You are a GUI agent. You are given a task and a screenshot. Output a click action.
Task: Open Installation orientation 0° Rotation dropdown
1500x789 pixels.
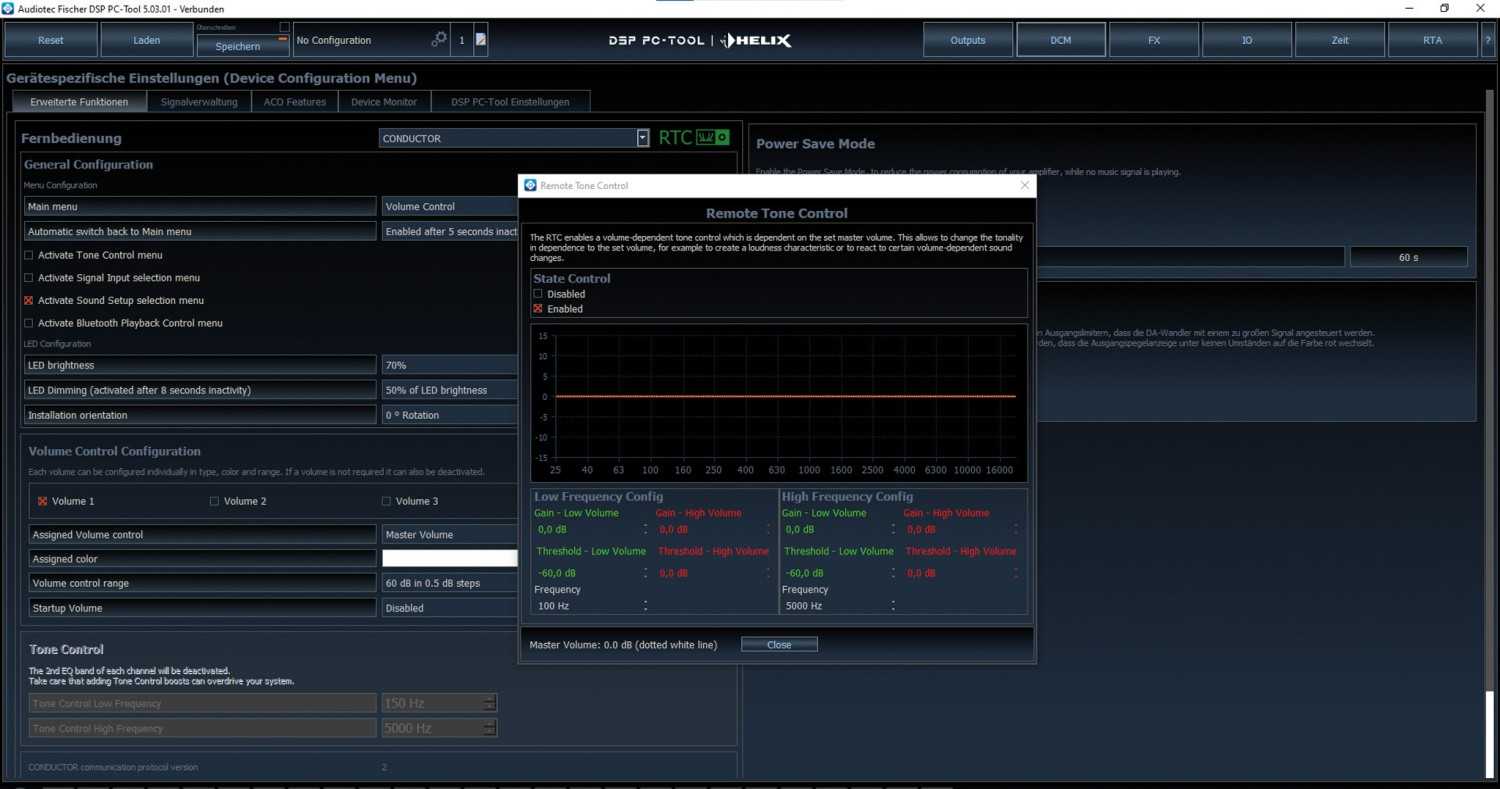(x=450, y=415)
